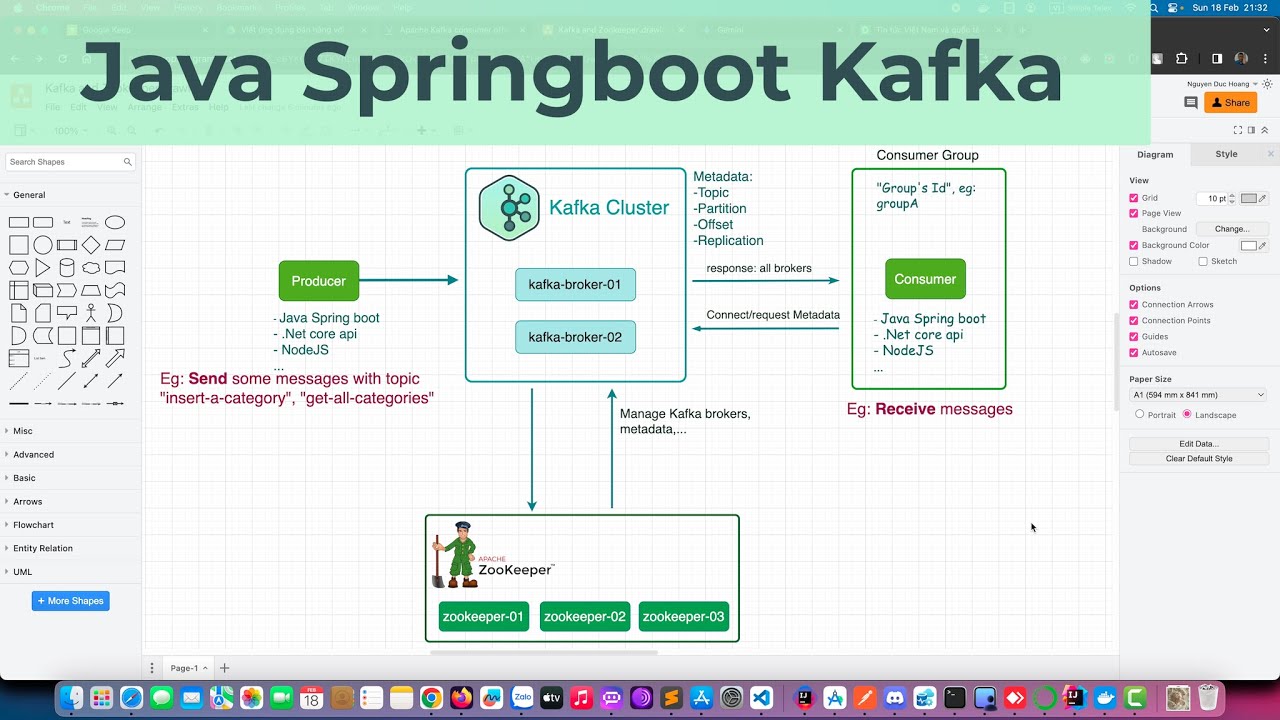Switch to the Diagram tab

click(x=1155, y=154)
